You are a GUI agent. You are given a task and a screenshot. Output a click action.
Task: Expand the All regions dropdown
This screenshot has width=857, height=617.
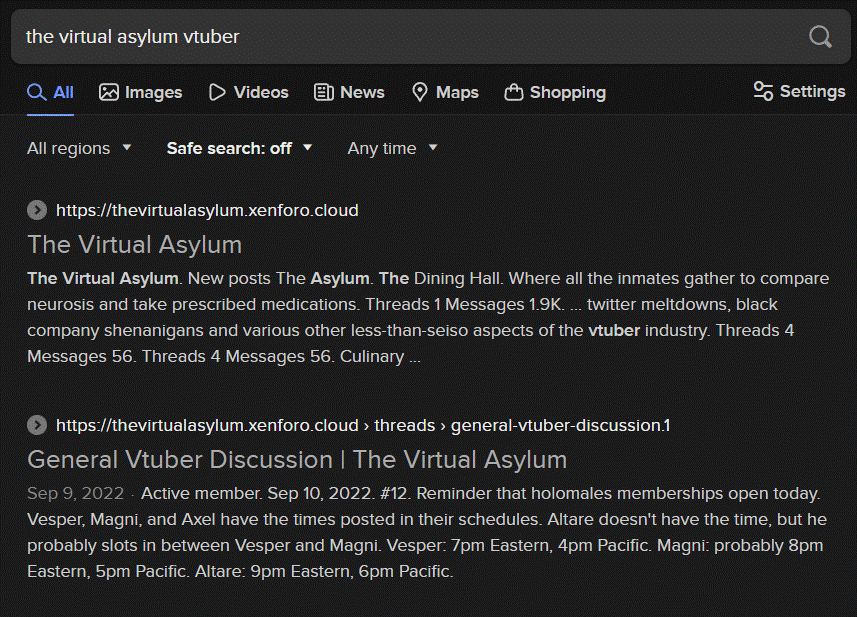[79, 148]
